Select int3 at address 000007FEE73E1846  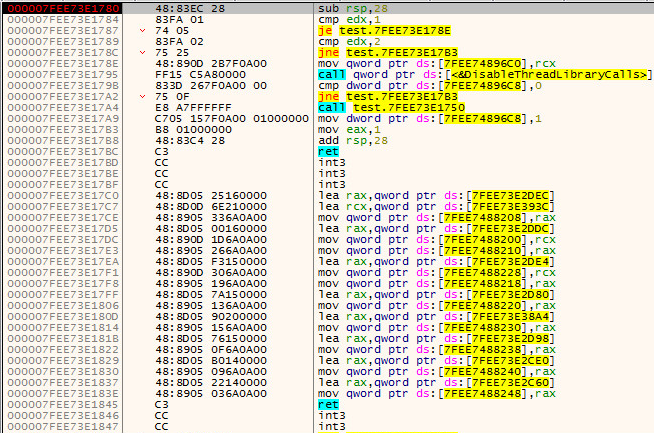(332, 415)
